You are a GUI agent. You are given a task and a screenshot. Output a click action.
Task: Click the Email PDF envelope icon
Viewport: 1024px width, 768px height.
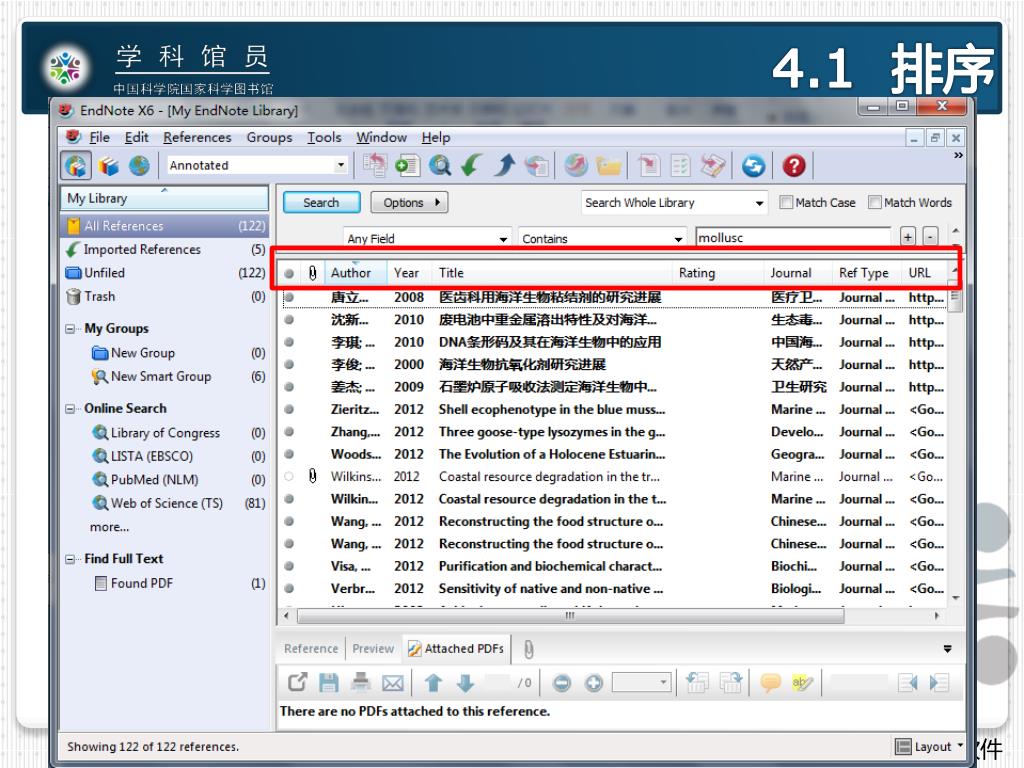(392, 683)
